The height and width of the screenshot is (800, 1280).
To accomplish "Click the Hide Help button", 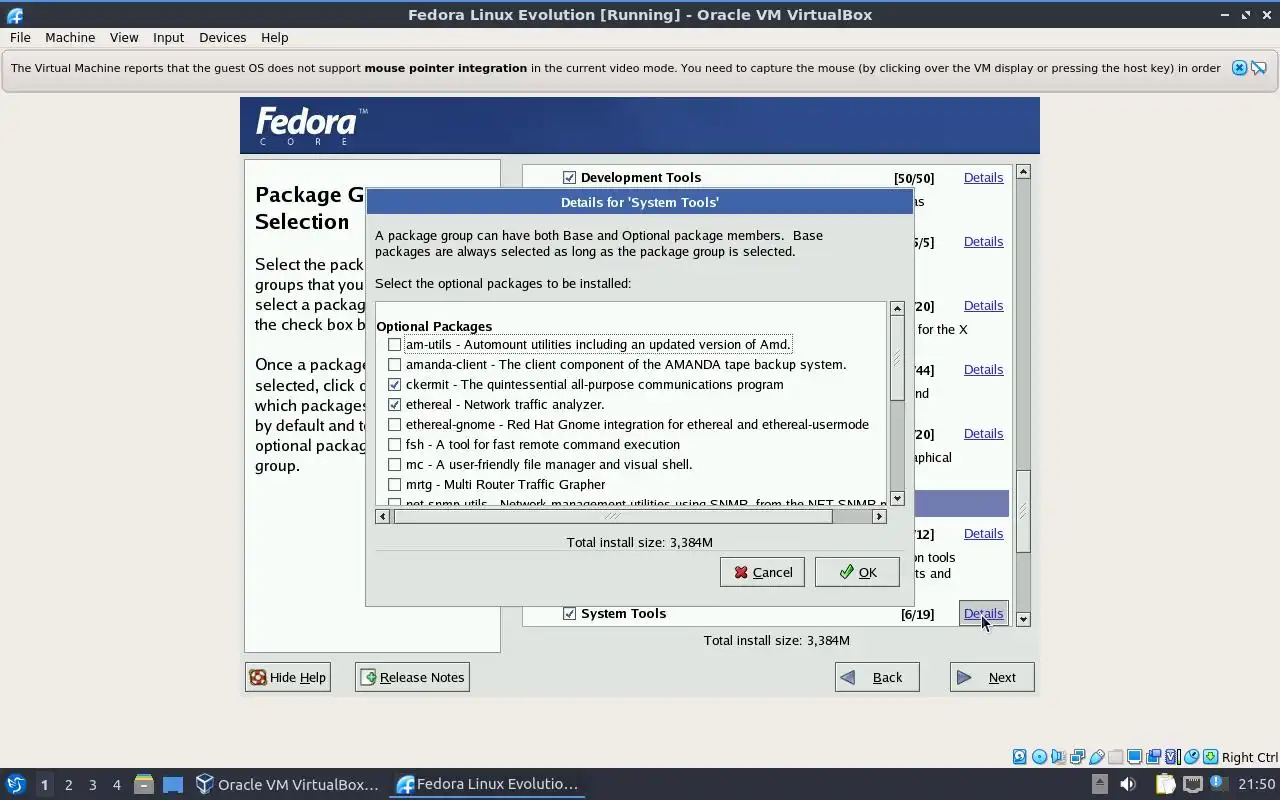I will [288, 677].
